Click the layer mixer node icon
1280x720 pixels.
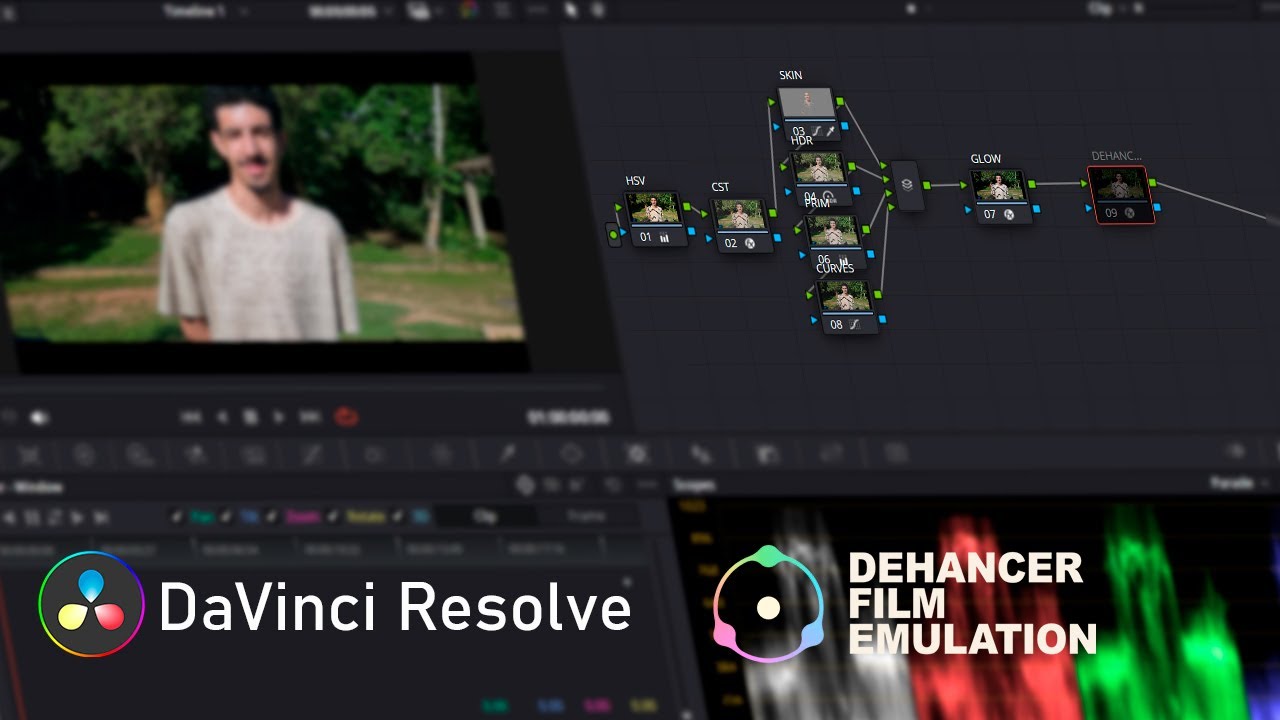(x=907, y=185)
